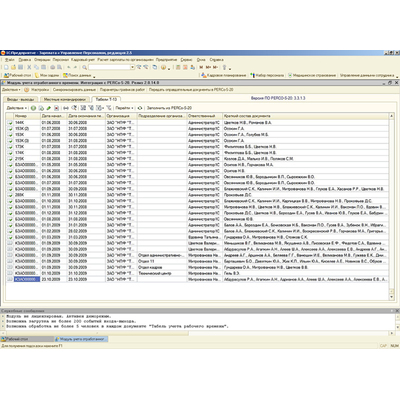Open Кадровое планирование panel button
Viewport: 400px width, 400px height.
[x=224, y=75]
